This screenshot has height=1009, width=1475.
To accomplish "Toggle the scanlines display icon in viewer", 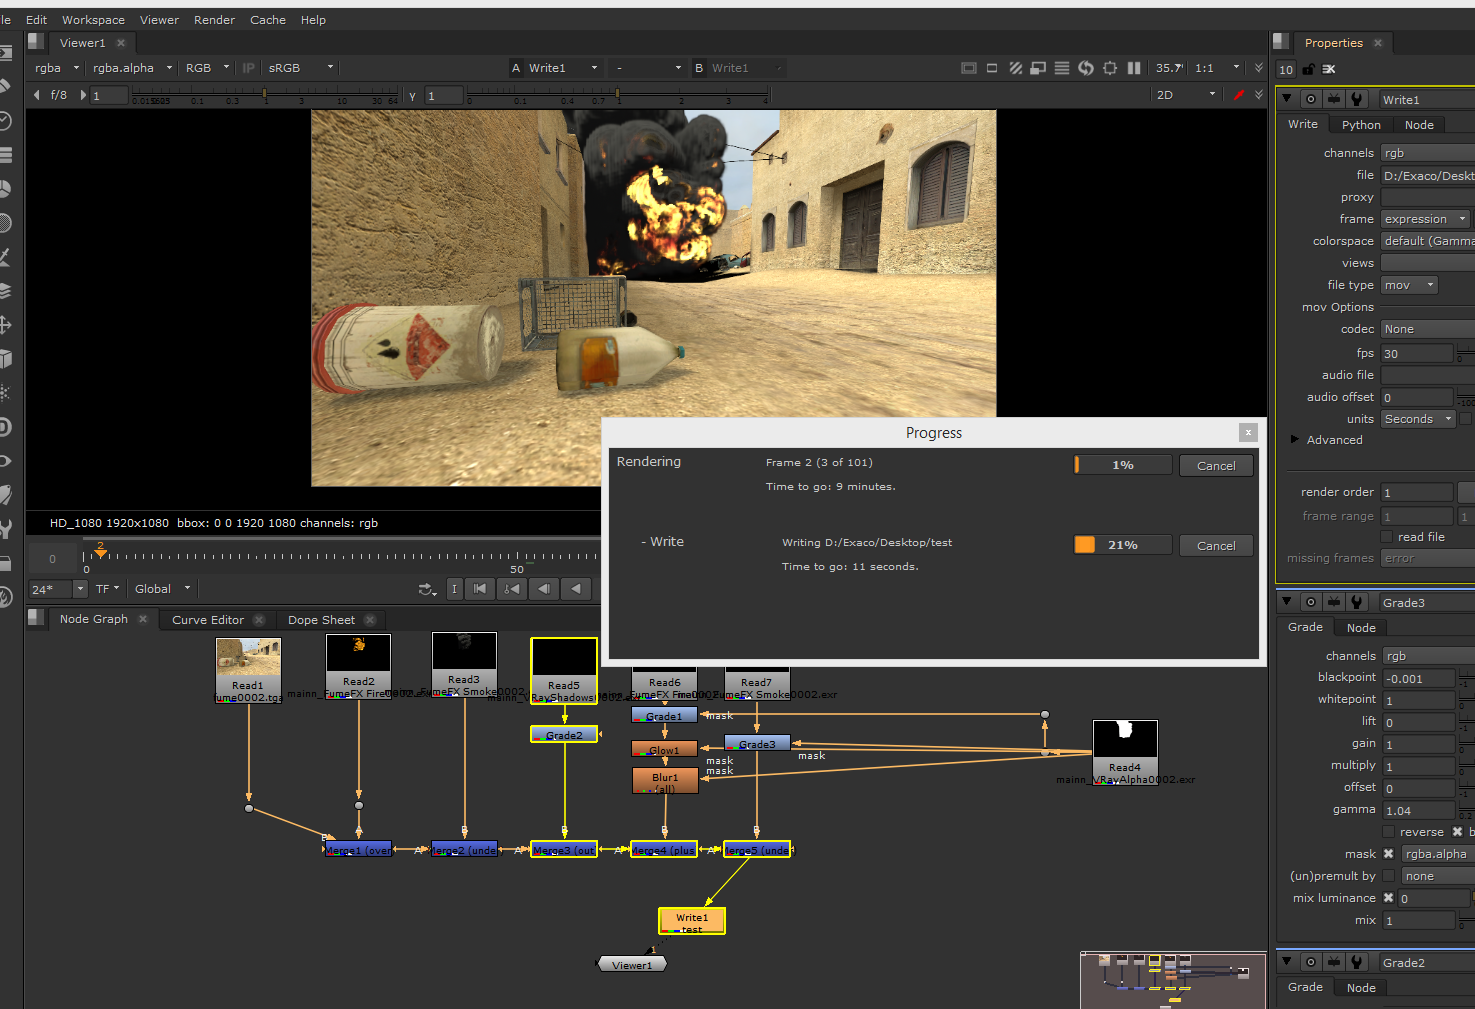I will 1062,68.
